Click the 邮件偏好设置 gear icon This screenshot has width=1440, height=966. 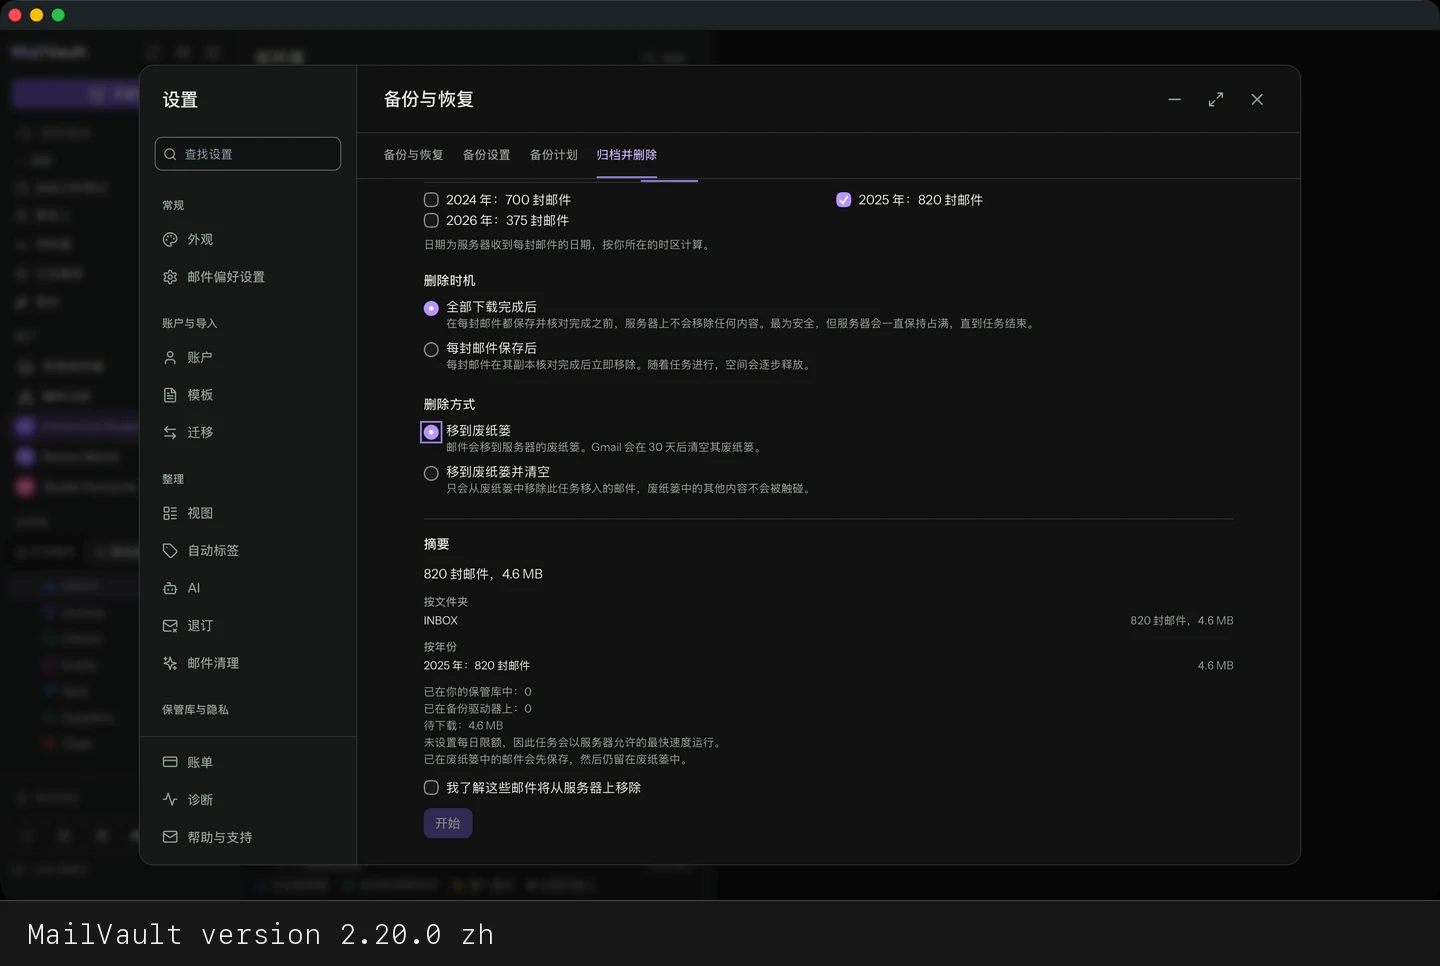tap(170, 277)
